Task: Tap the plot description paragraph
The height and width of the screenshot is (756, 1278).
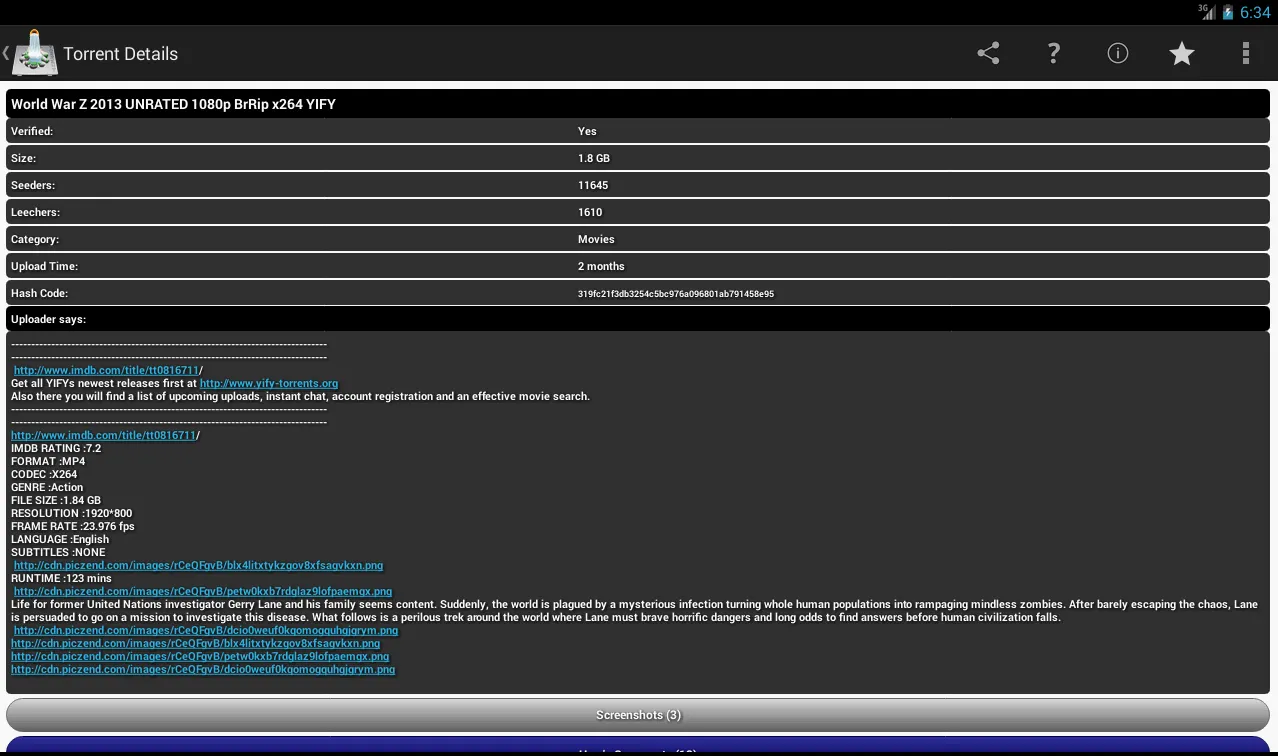Action: [634, 611]
